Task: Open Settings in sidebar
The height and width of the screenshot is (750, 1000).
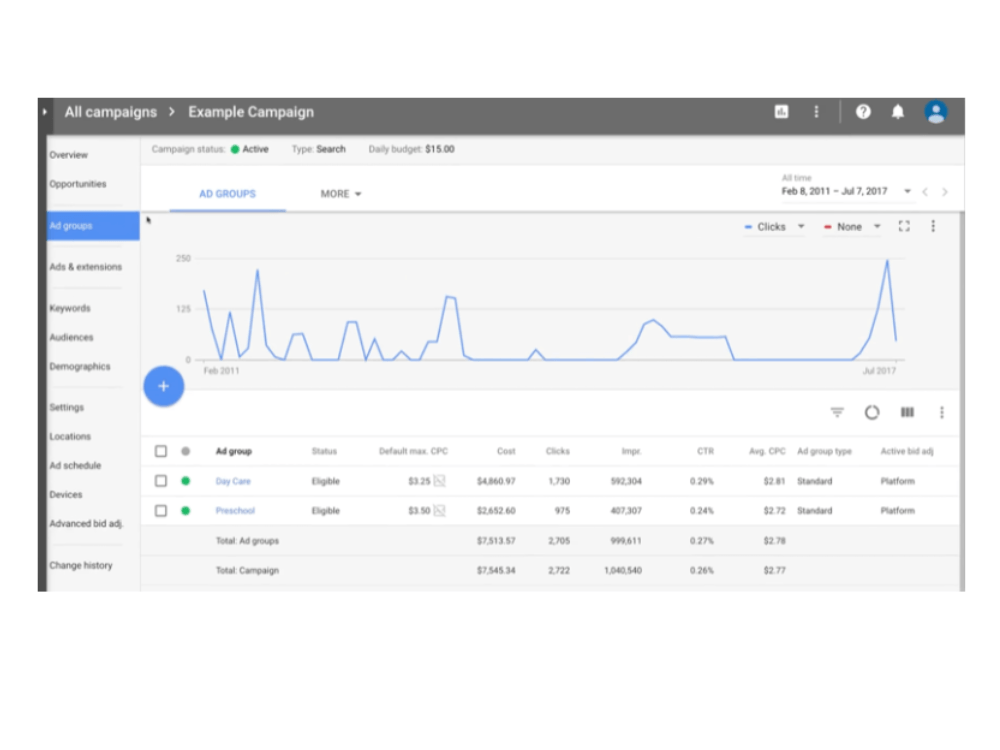Action: click(x=66, y=407)
